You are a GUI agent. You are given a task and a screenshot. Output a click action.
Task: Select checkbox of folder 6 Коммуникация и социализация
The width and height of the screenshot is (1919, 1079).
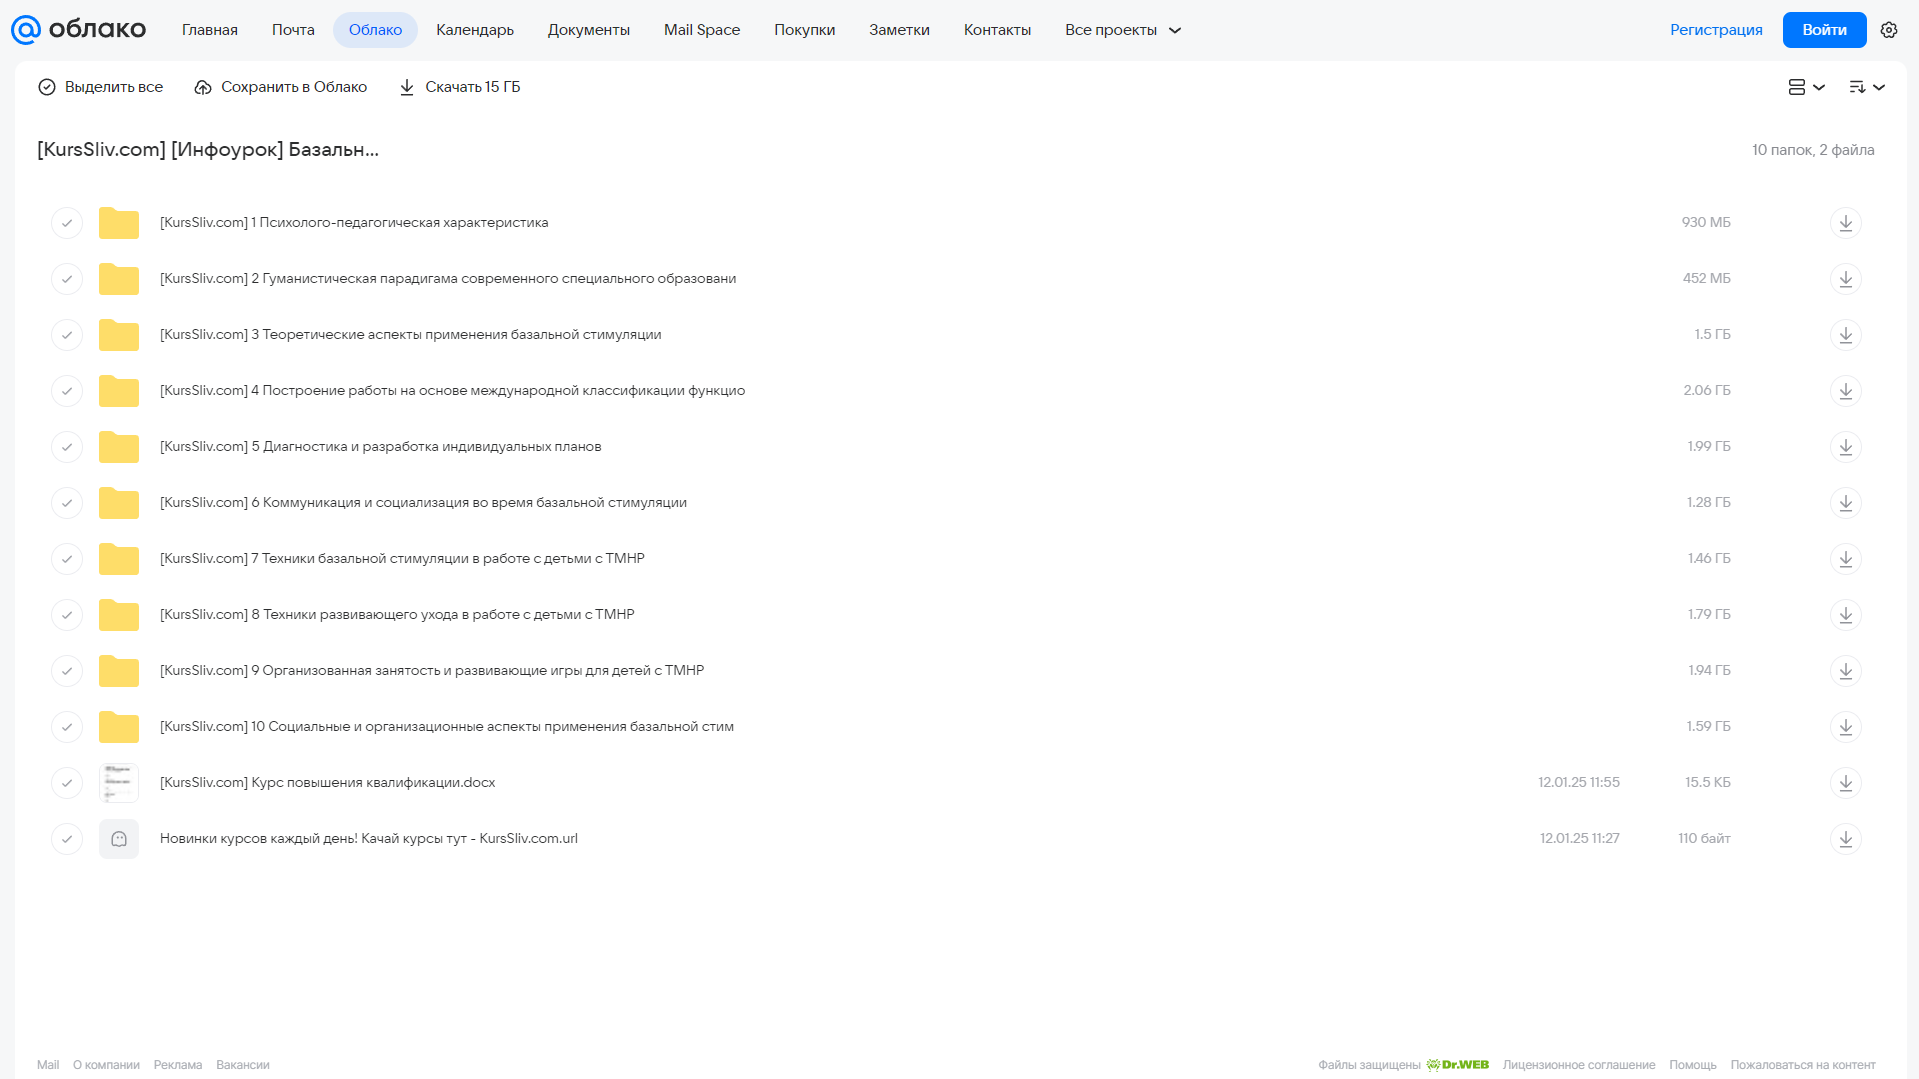[67, 503]
